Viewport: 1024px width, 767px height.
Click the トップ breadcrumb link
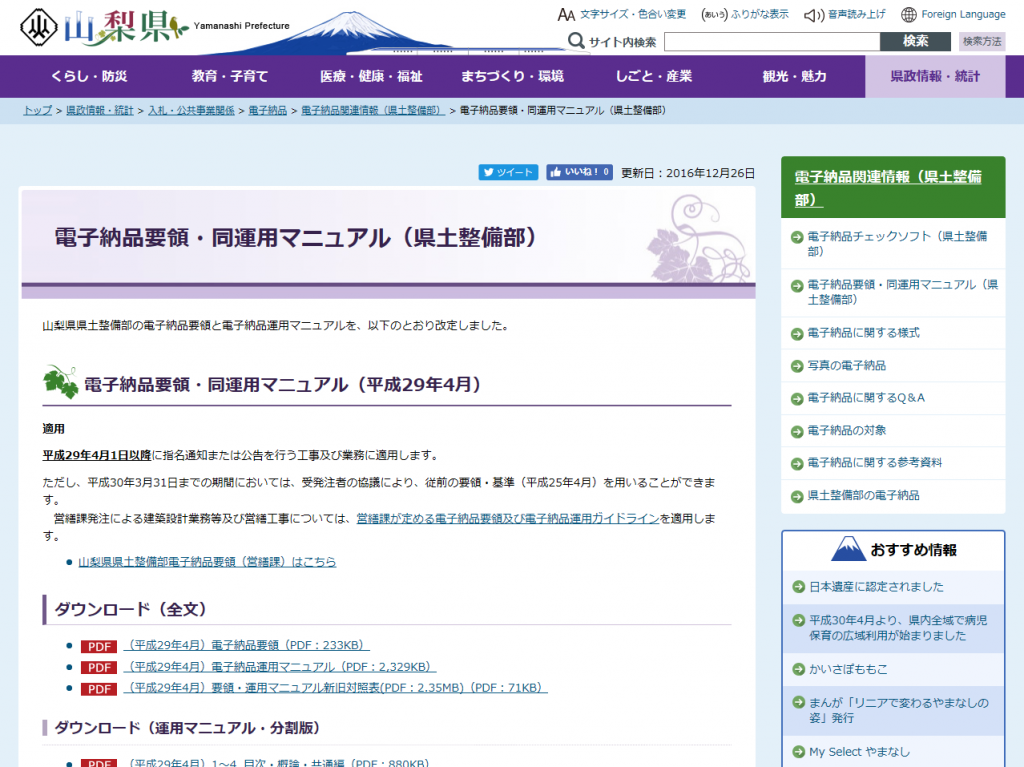click(38, 110)
